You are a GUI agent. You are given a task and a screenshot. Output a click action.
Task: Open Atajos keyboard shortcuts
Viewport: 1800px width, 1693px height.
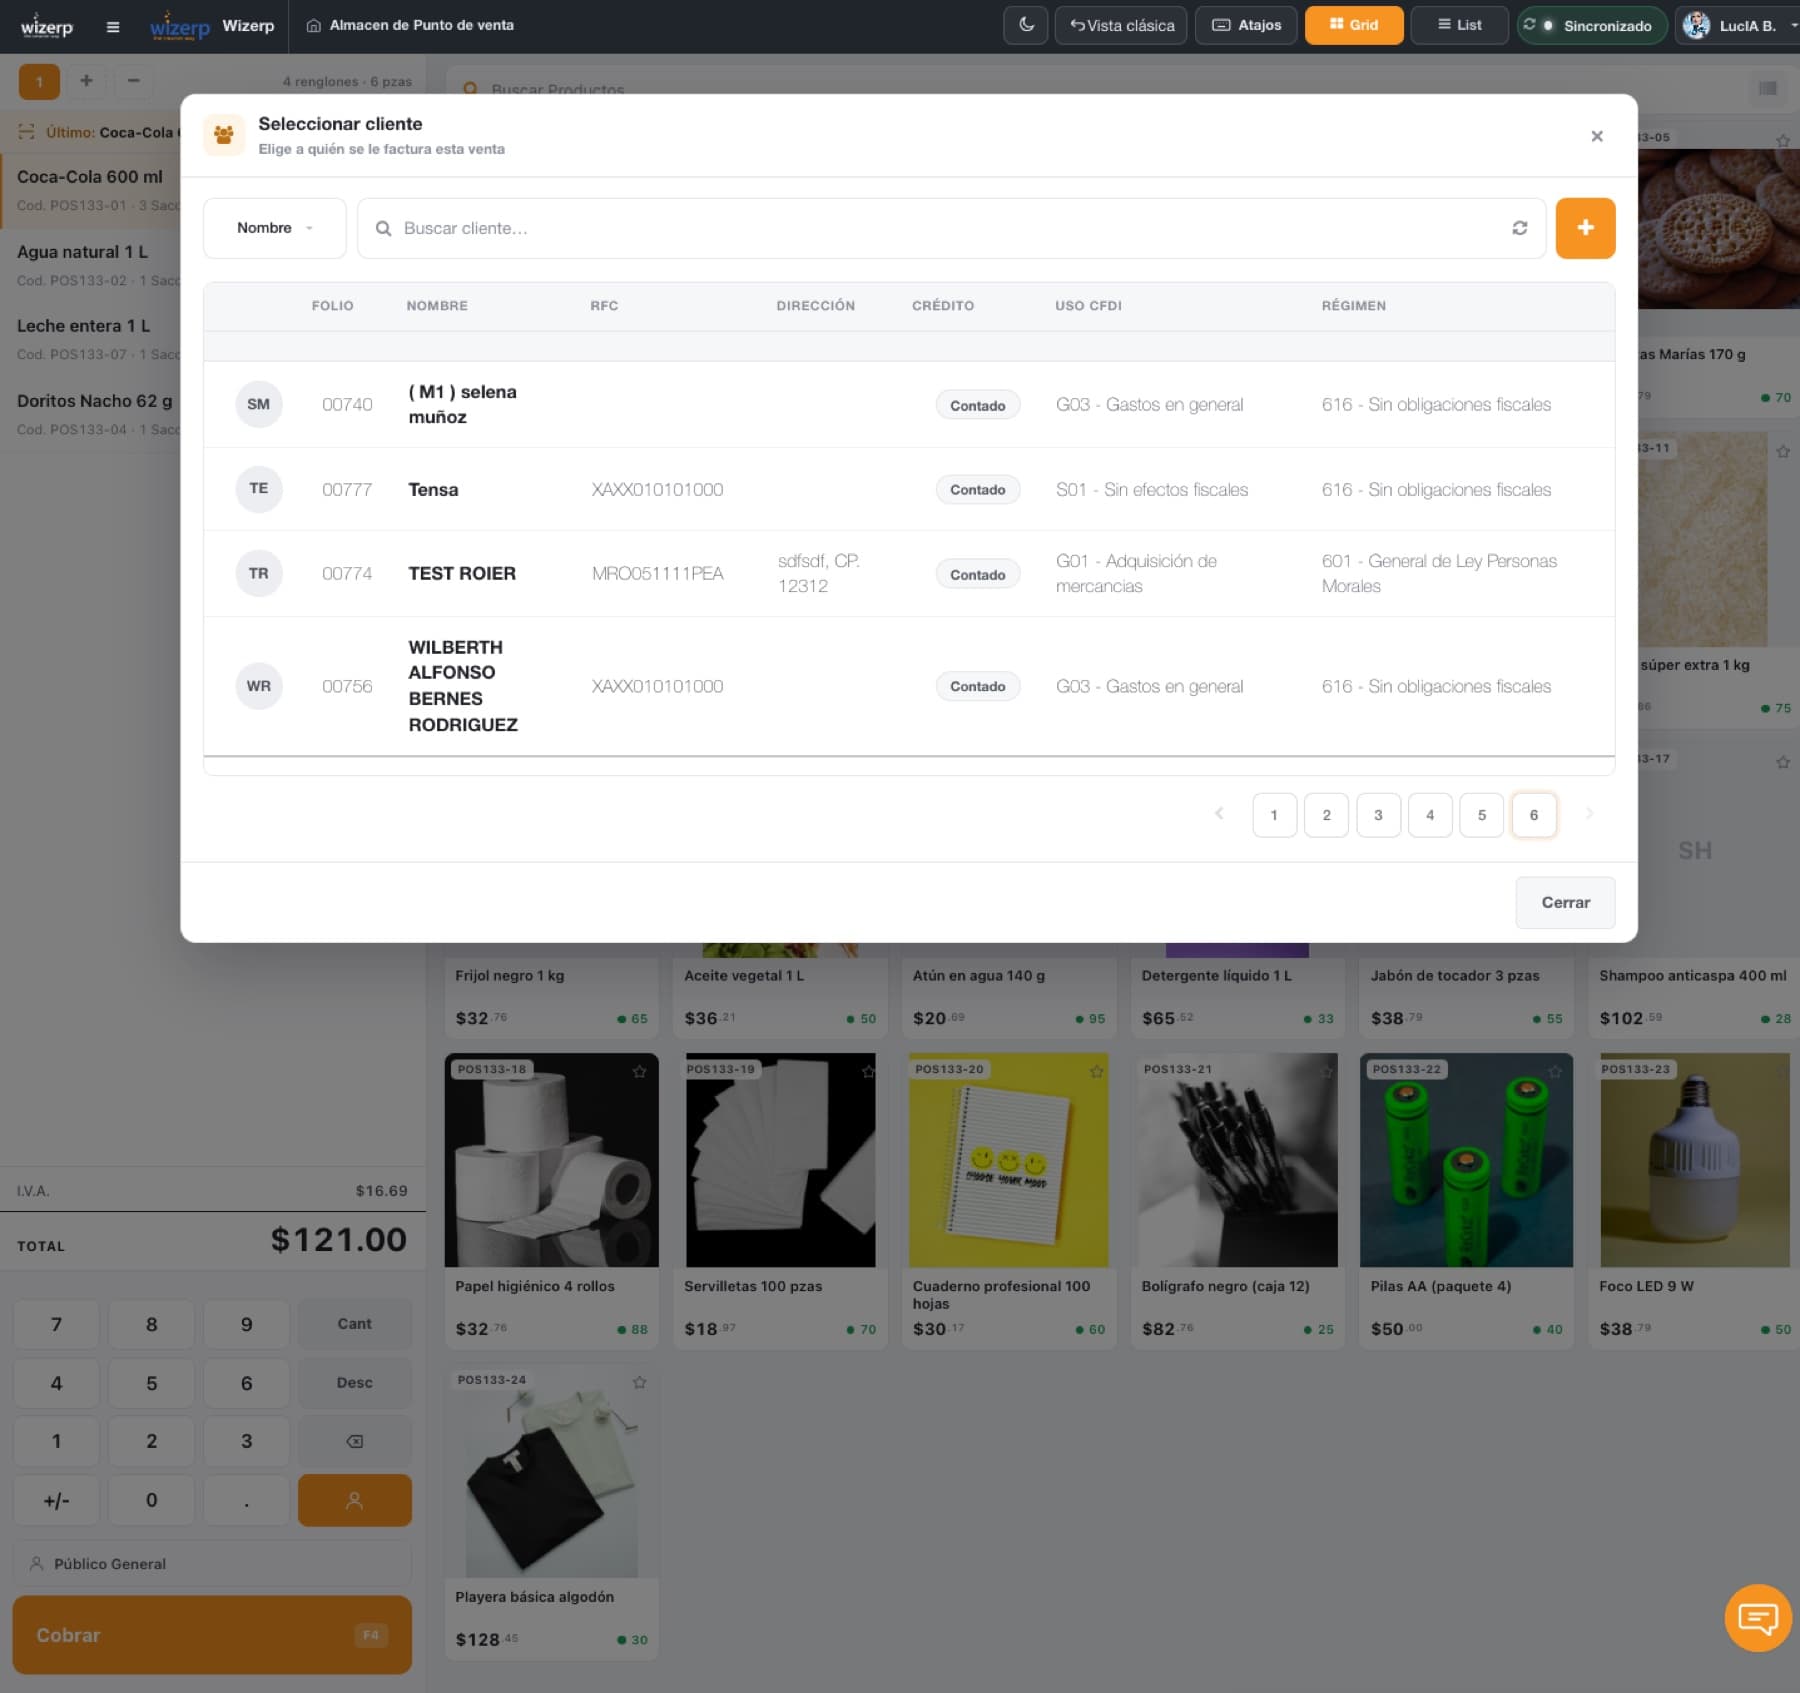pos(1246,25)
